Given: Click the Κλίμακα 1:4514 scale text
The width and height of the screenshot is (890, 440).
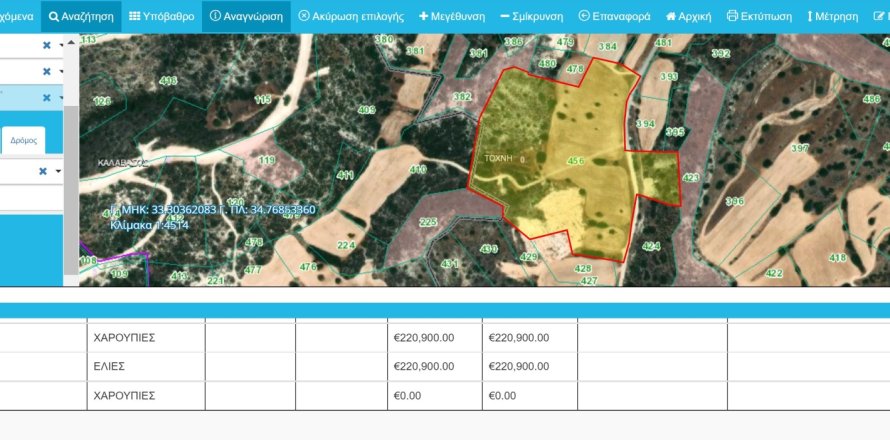Looking at the screenshot, I should (x=149, y=225).
